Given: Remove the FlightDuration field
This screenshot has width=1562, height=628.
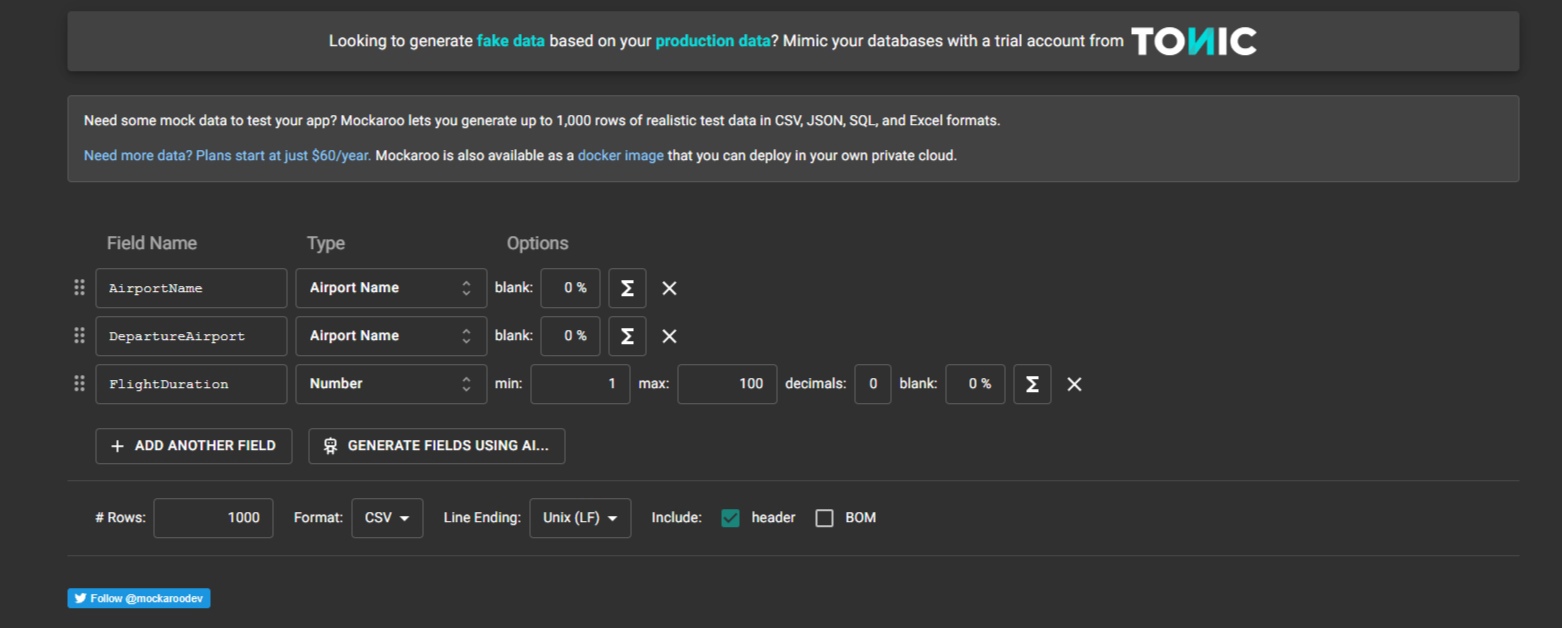Looking at the screenshot, I should [1075, 384].
